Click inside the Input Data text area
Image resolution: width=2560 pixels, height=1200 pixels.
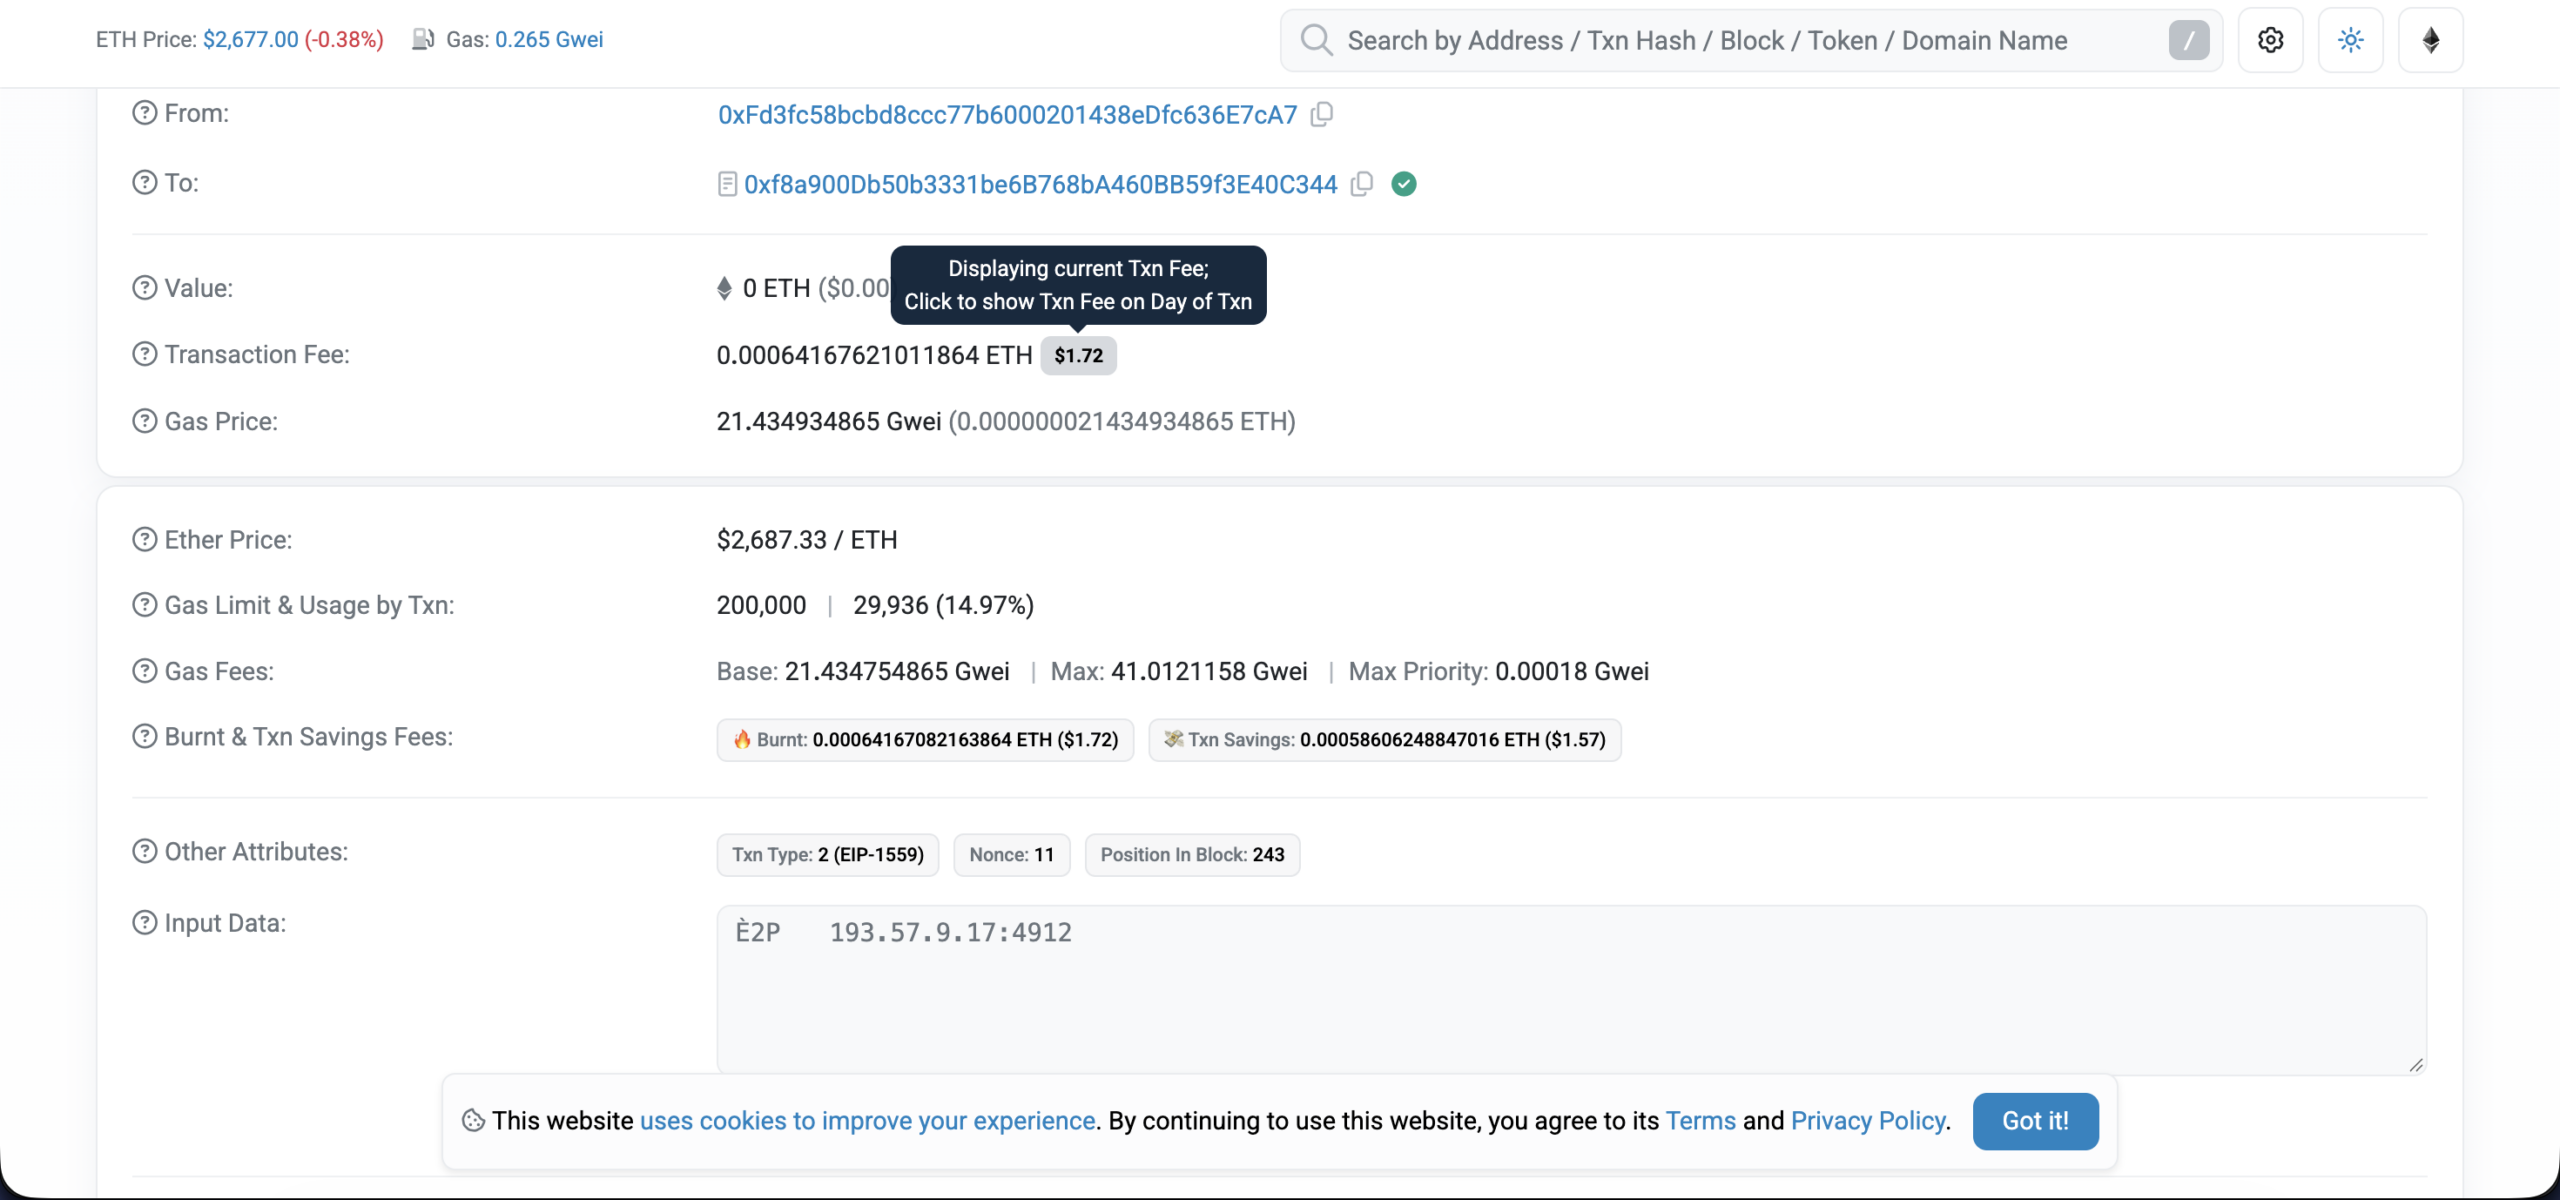(x=1571, y=990)
